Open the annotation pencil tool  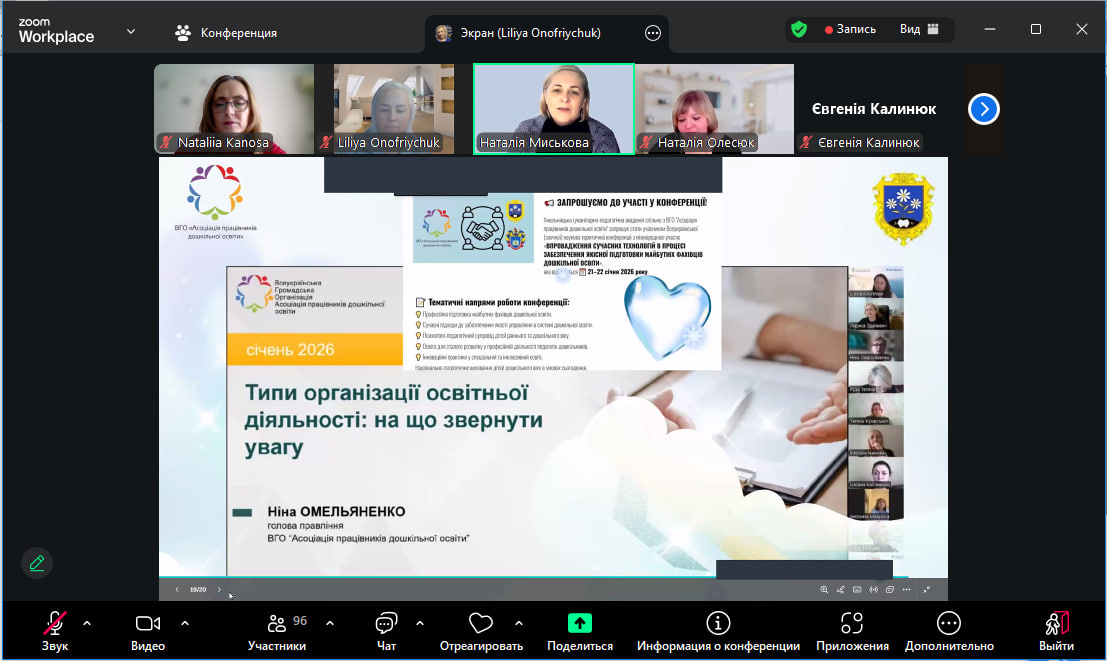pos(37,562)
